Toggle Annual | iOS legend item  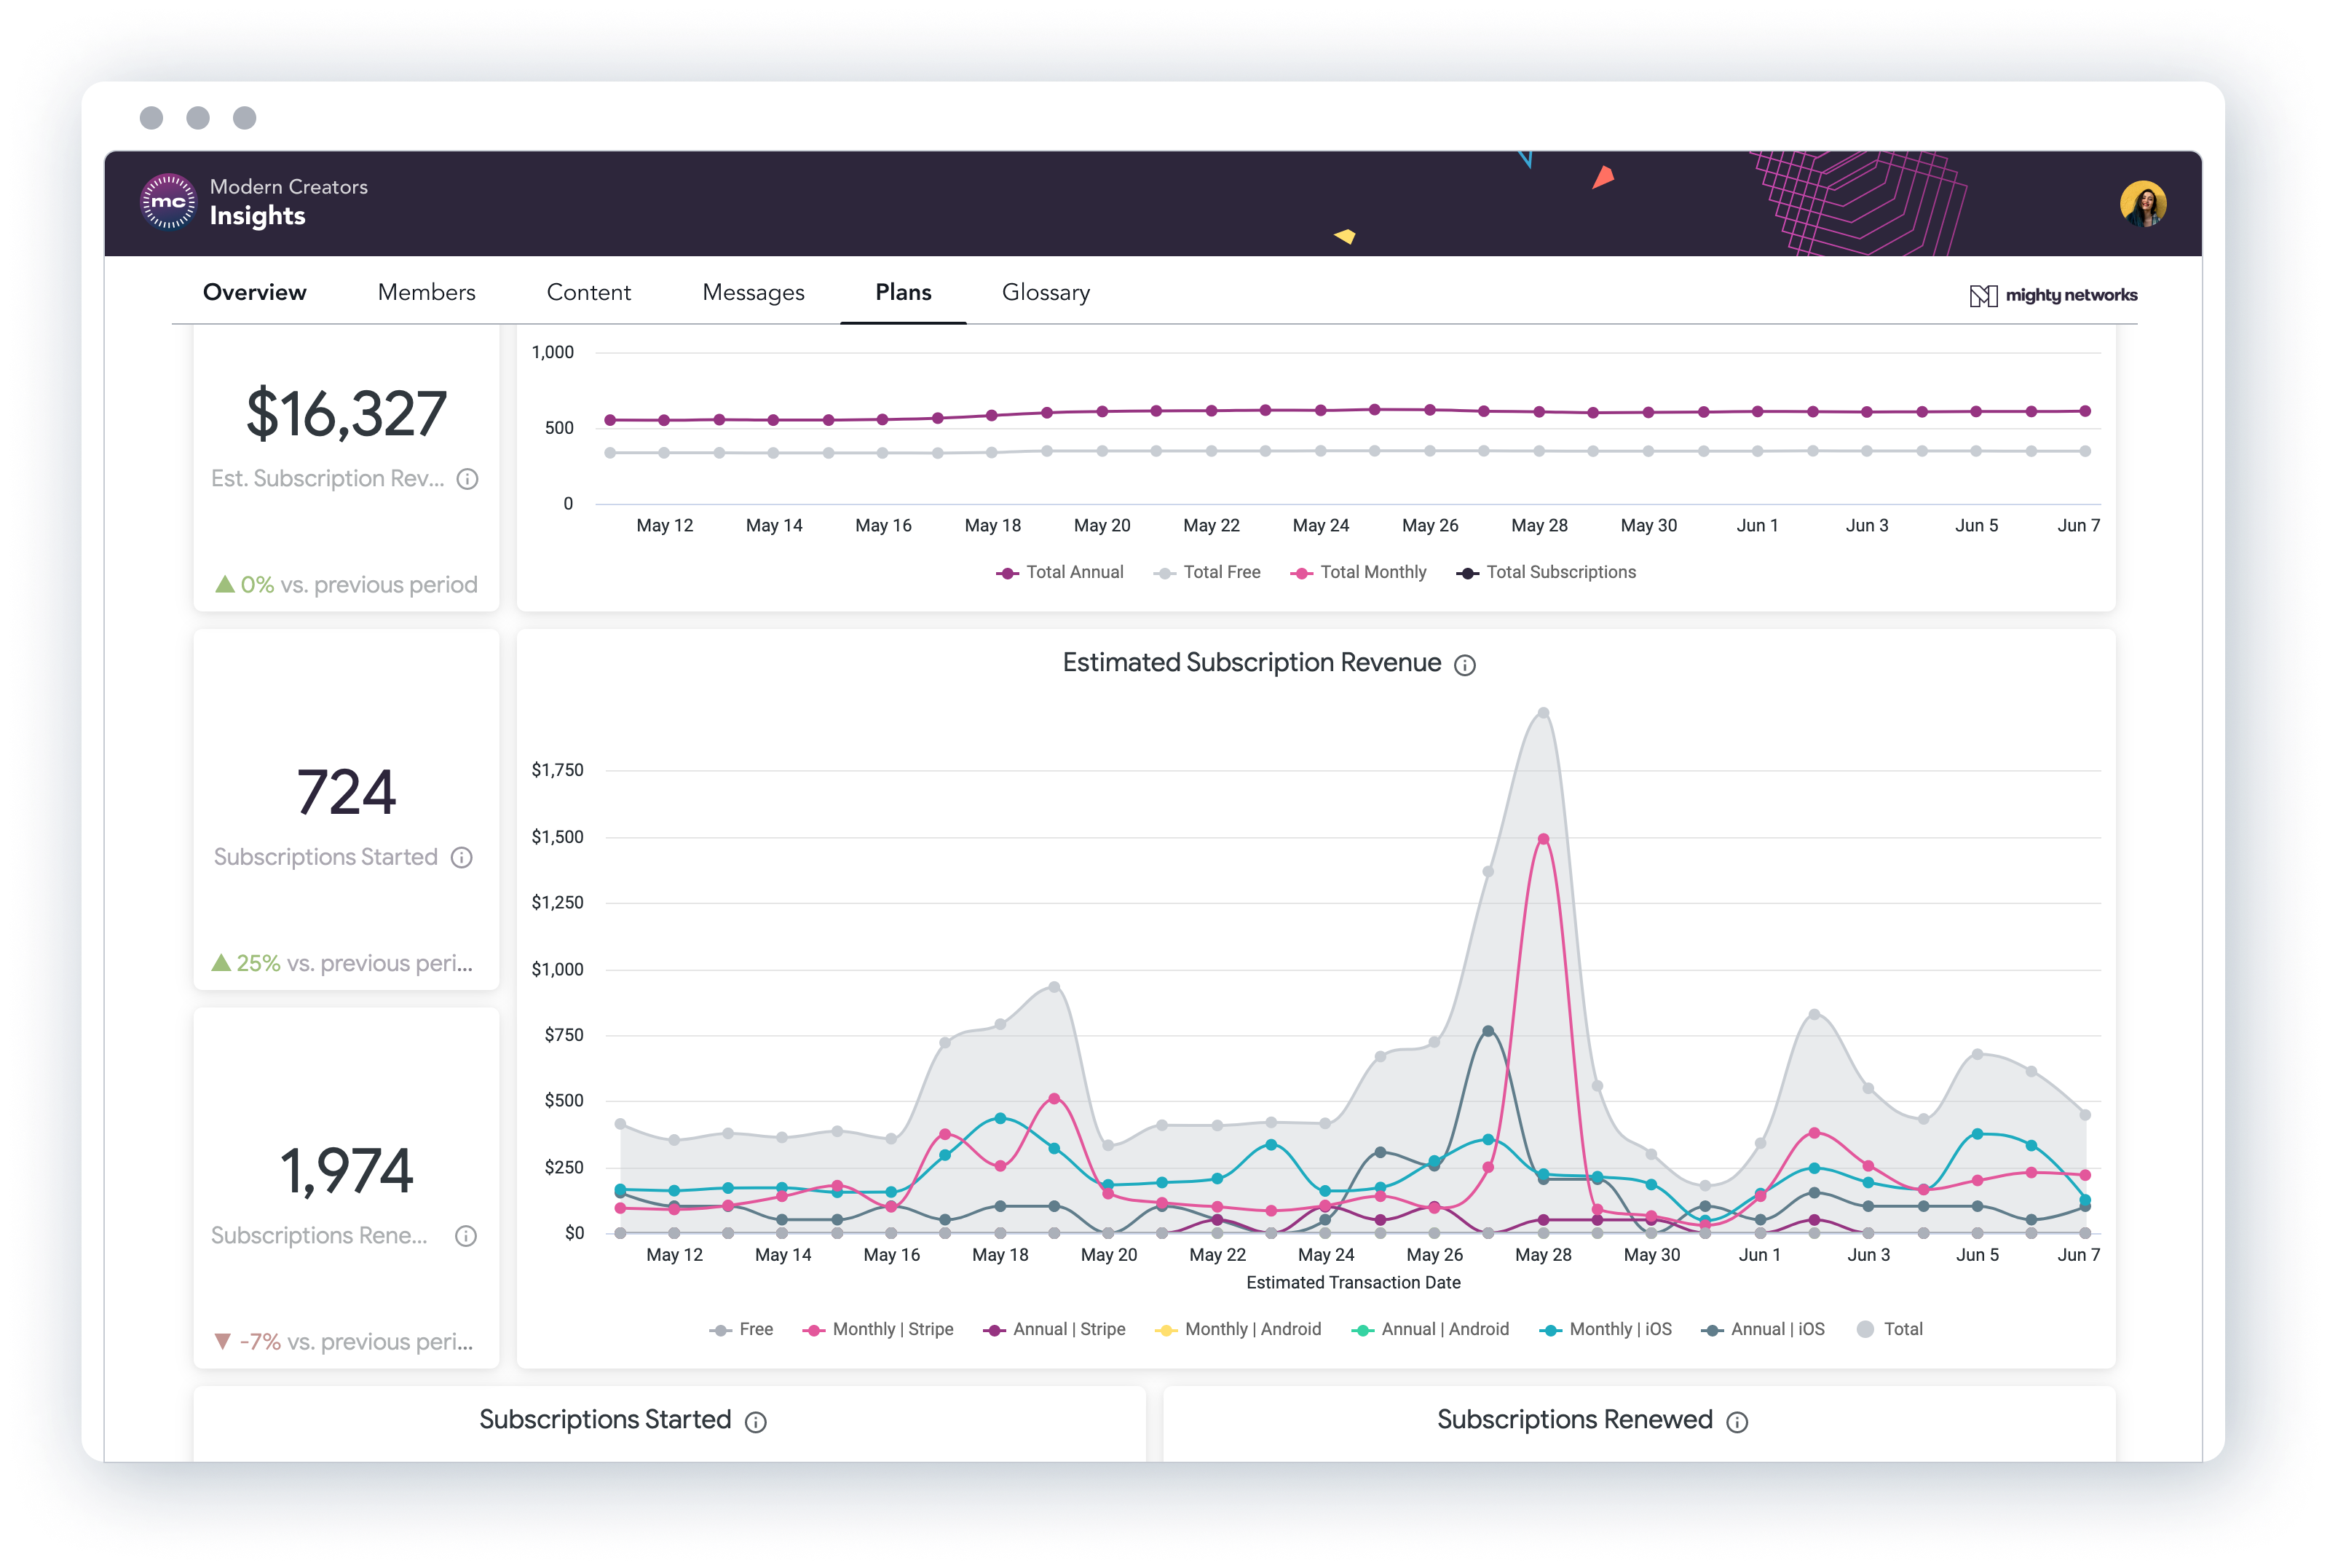[x=1763, y=1329]
